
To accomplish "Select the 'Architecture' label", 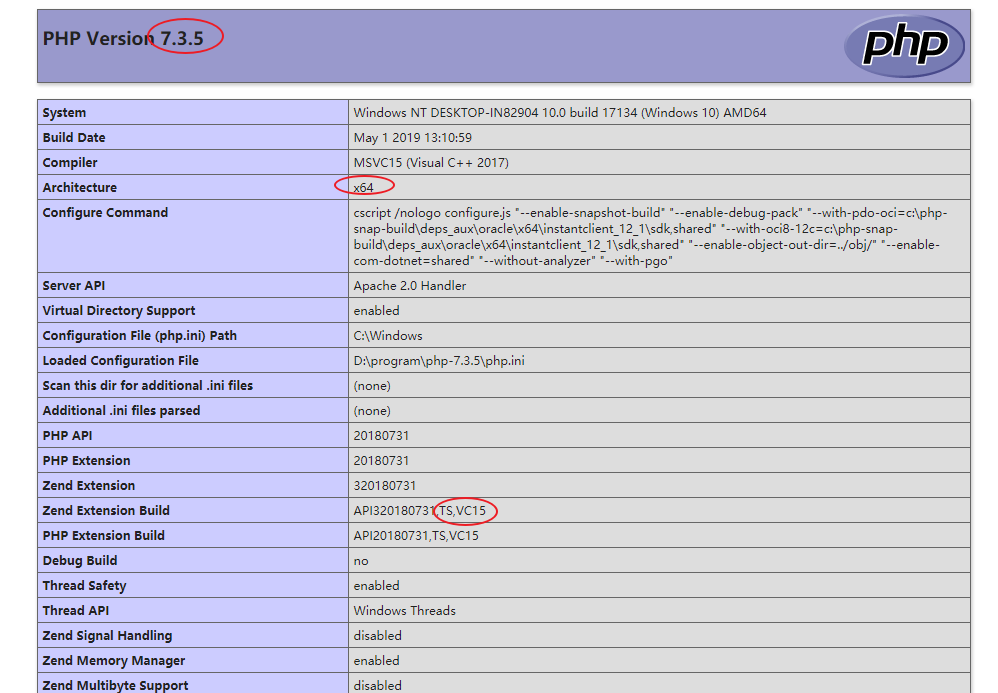I will (x=80, y=187).
